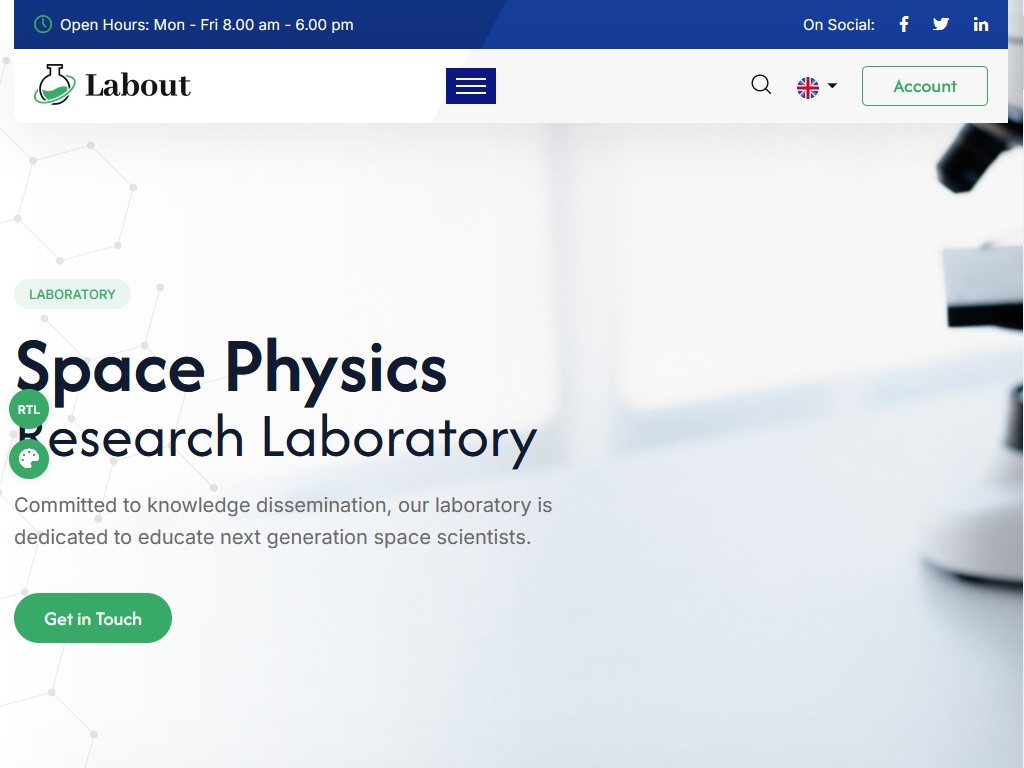
Task: Click the knowledge dissemination description paragraph
Action: pos(283,521)
